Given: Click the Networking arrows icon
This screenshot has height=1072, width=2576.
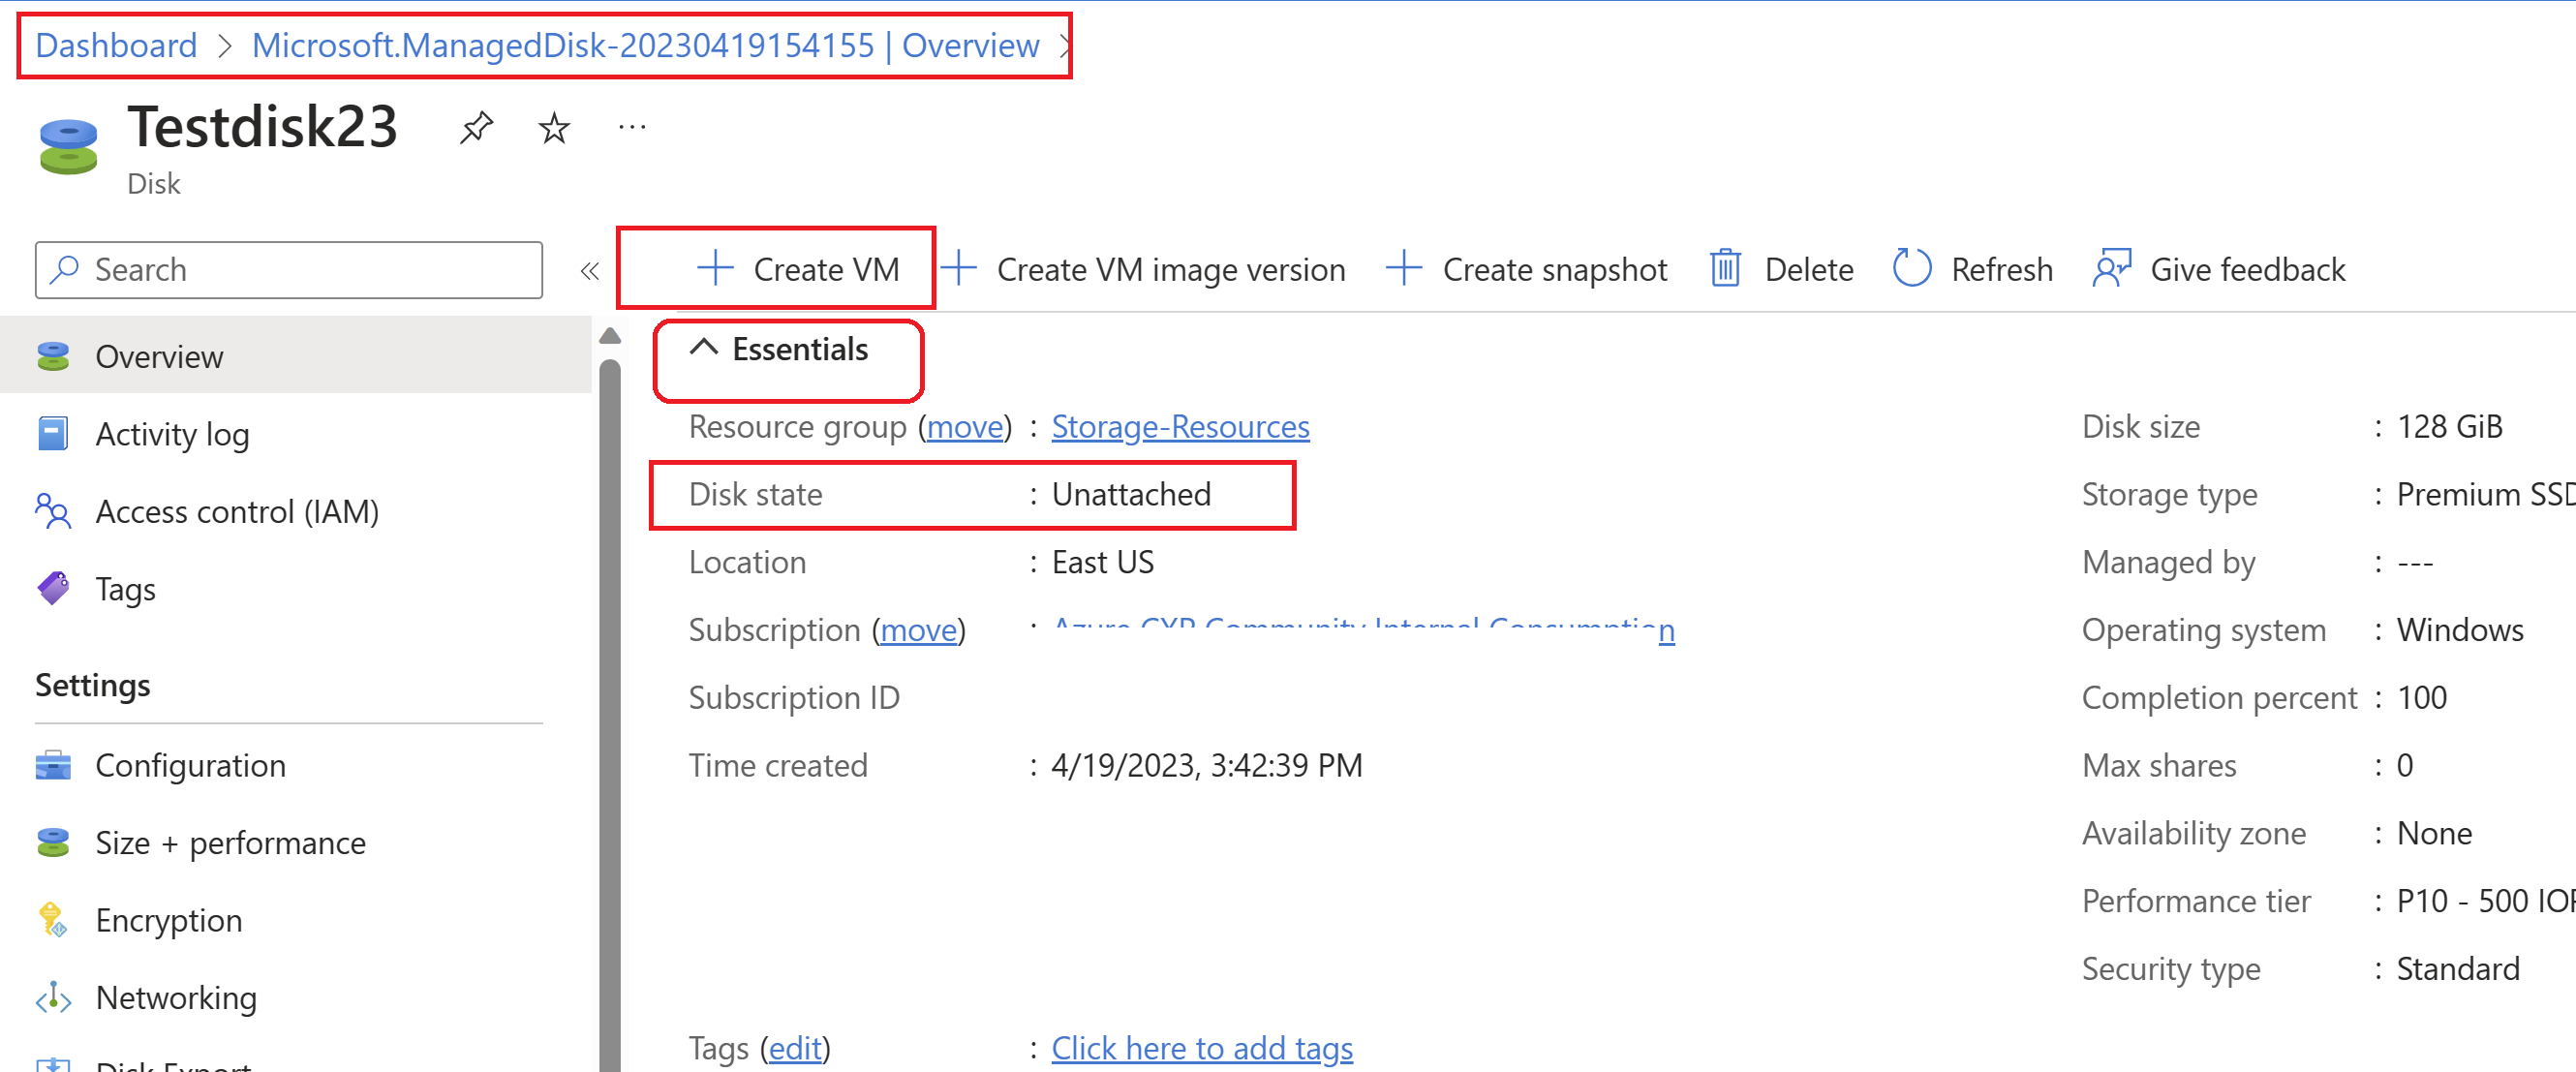Looking at the screenshot, I should [53, 997].
